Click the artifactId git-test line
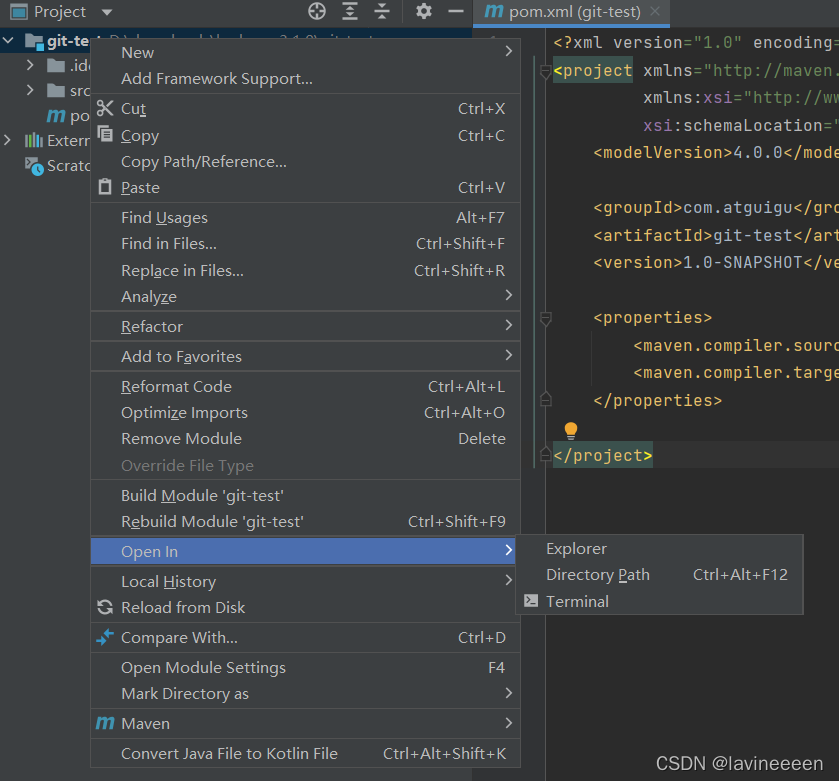 click(716, 235)
